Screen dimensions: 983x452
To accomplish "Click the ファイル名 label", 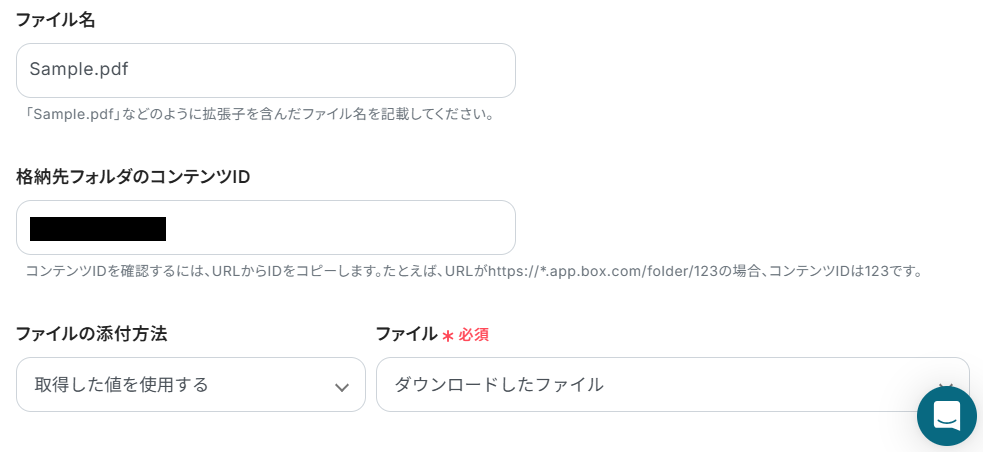I will click(56, 19).
